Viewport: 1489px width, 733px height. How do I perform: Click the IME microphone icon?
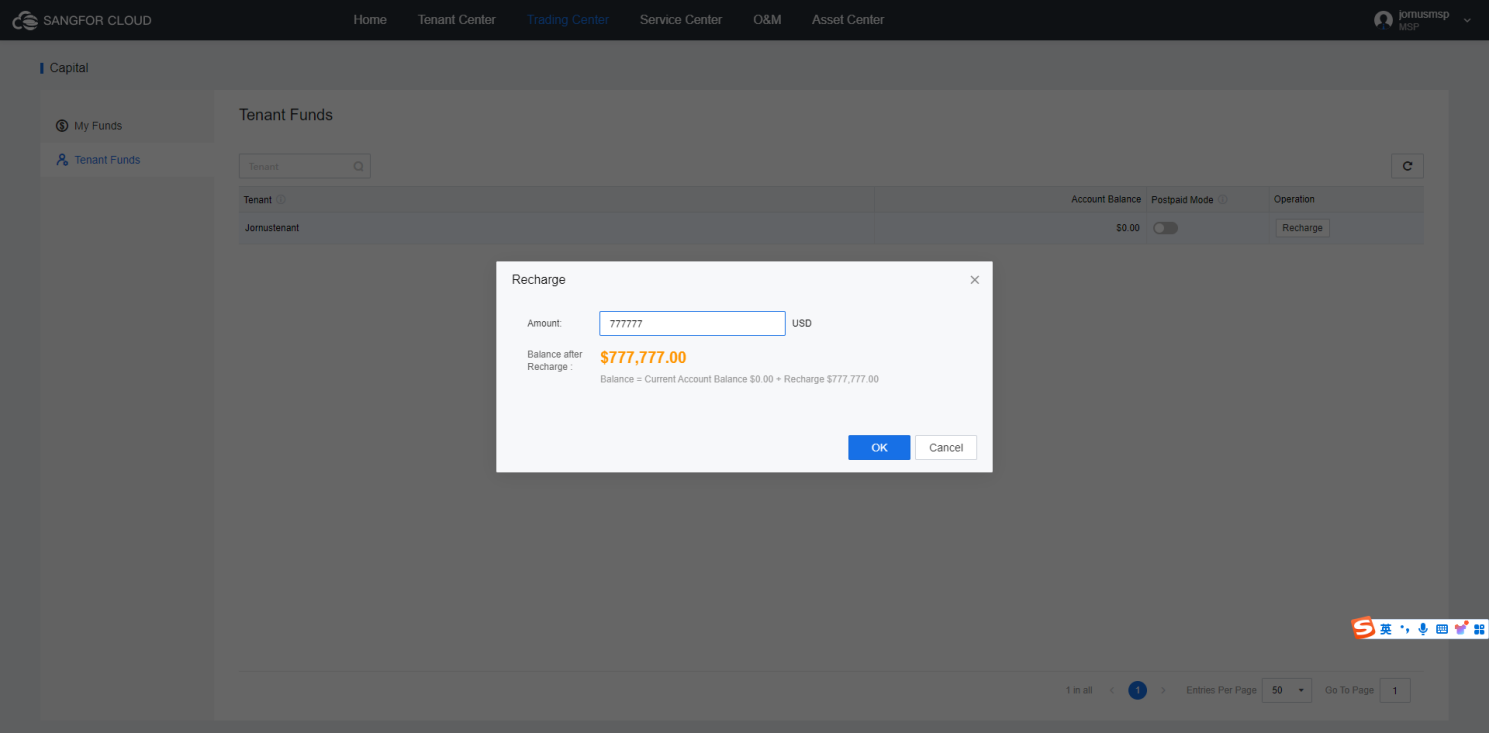(1423, 629)
